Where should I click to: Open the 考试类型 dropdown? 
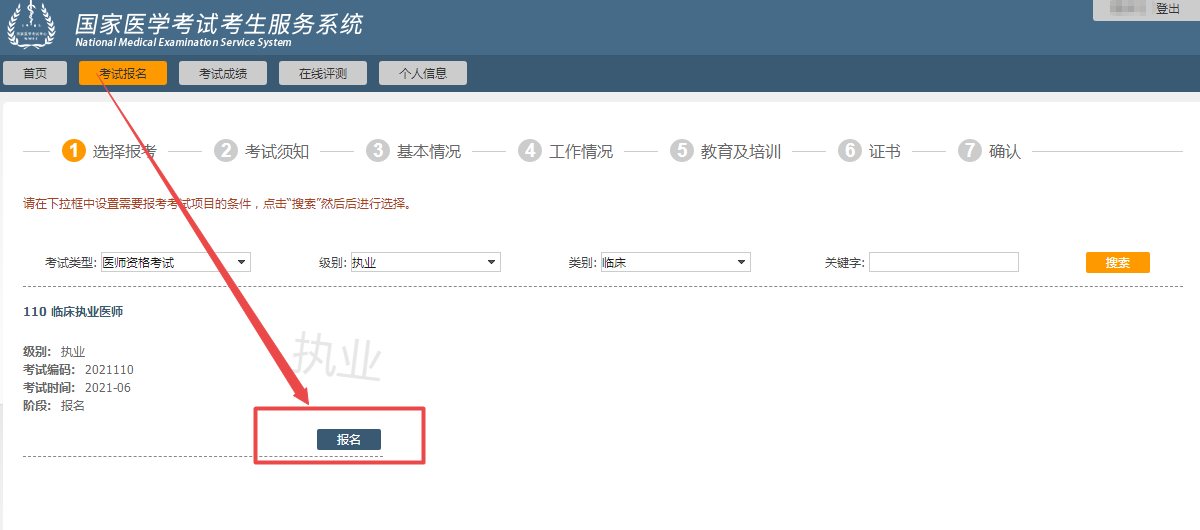(175, 263)
